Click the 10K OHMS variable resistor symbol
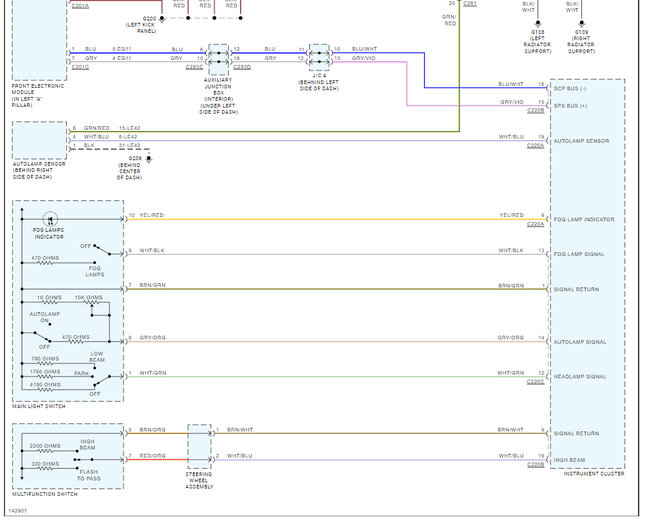 click(91, 303)
